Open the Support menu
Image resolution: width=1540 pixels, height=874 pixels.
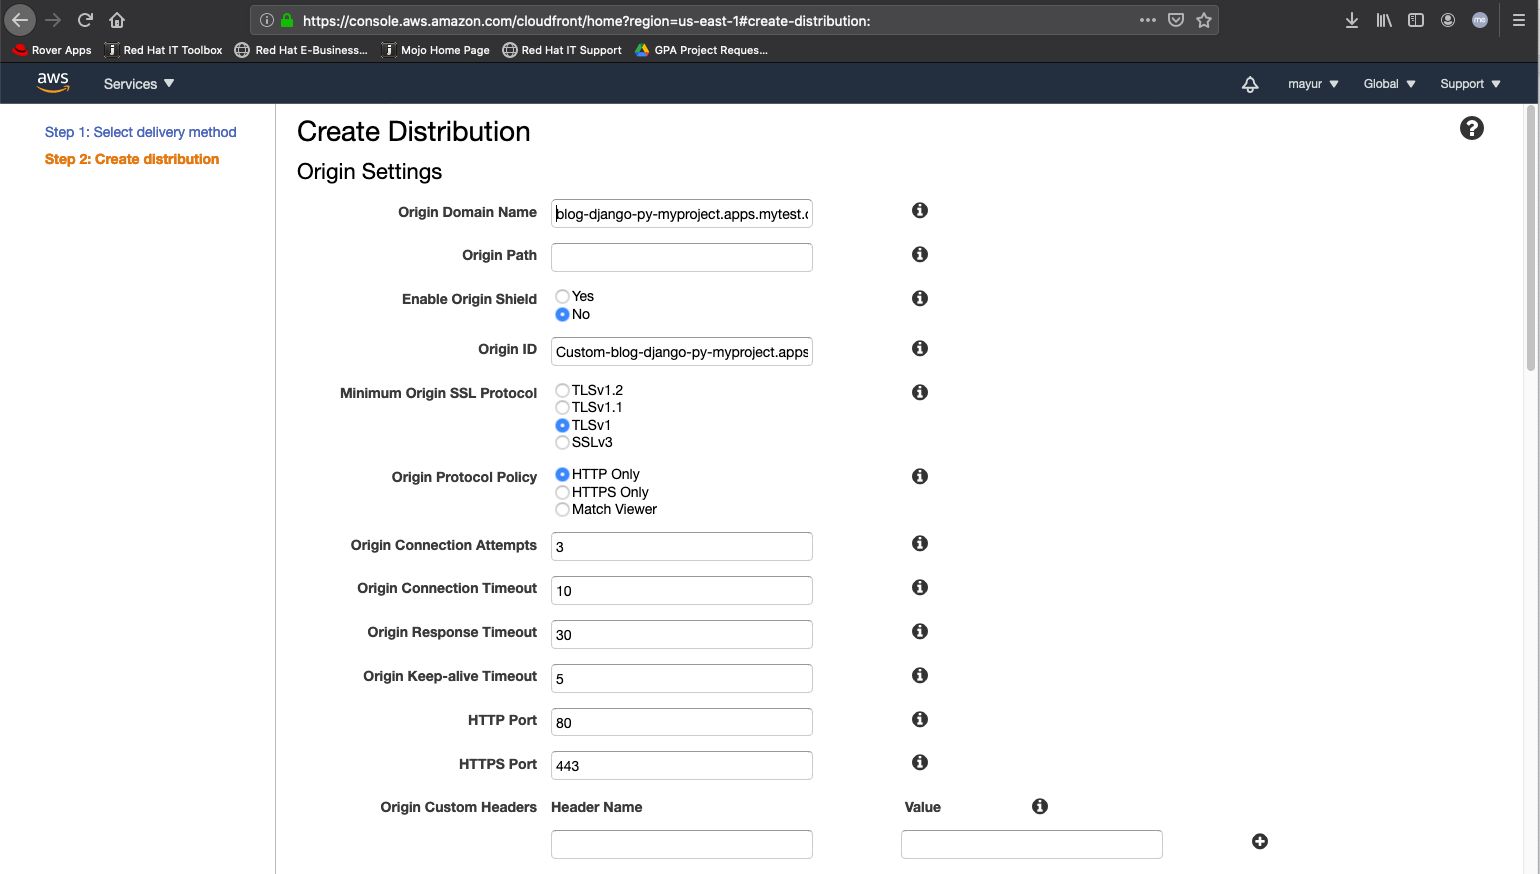[1469, 84]
